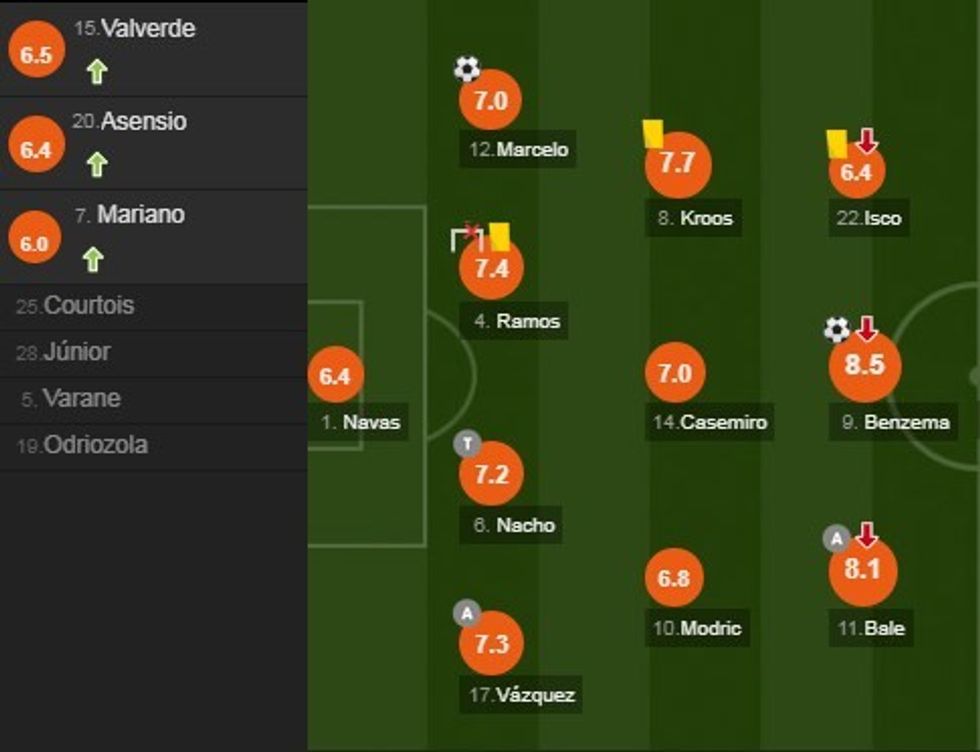Click Kroos's yellow card icon

[x=653, y=133]
